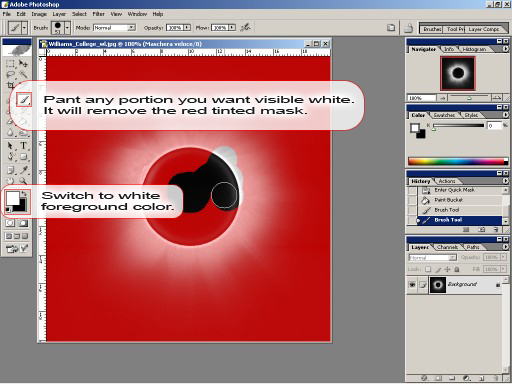512x384 pixels.
Task: Select the Notes tool
Action: click(x=10, y=170)
